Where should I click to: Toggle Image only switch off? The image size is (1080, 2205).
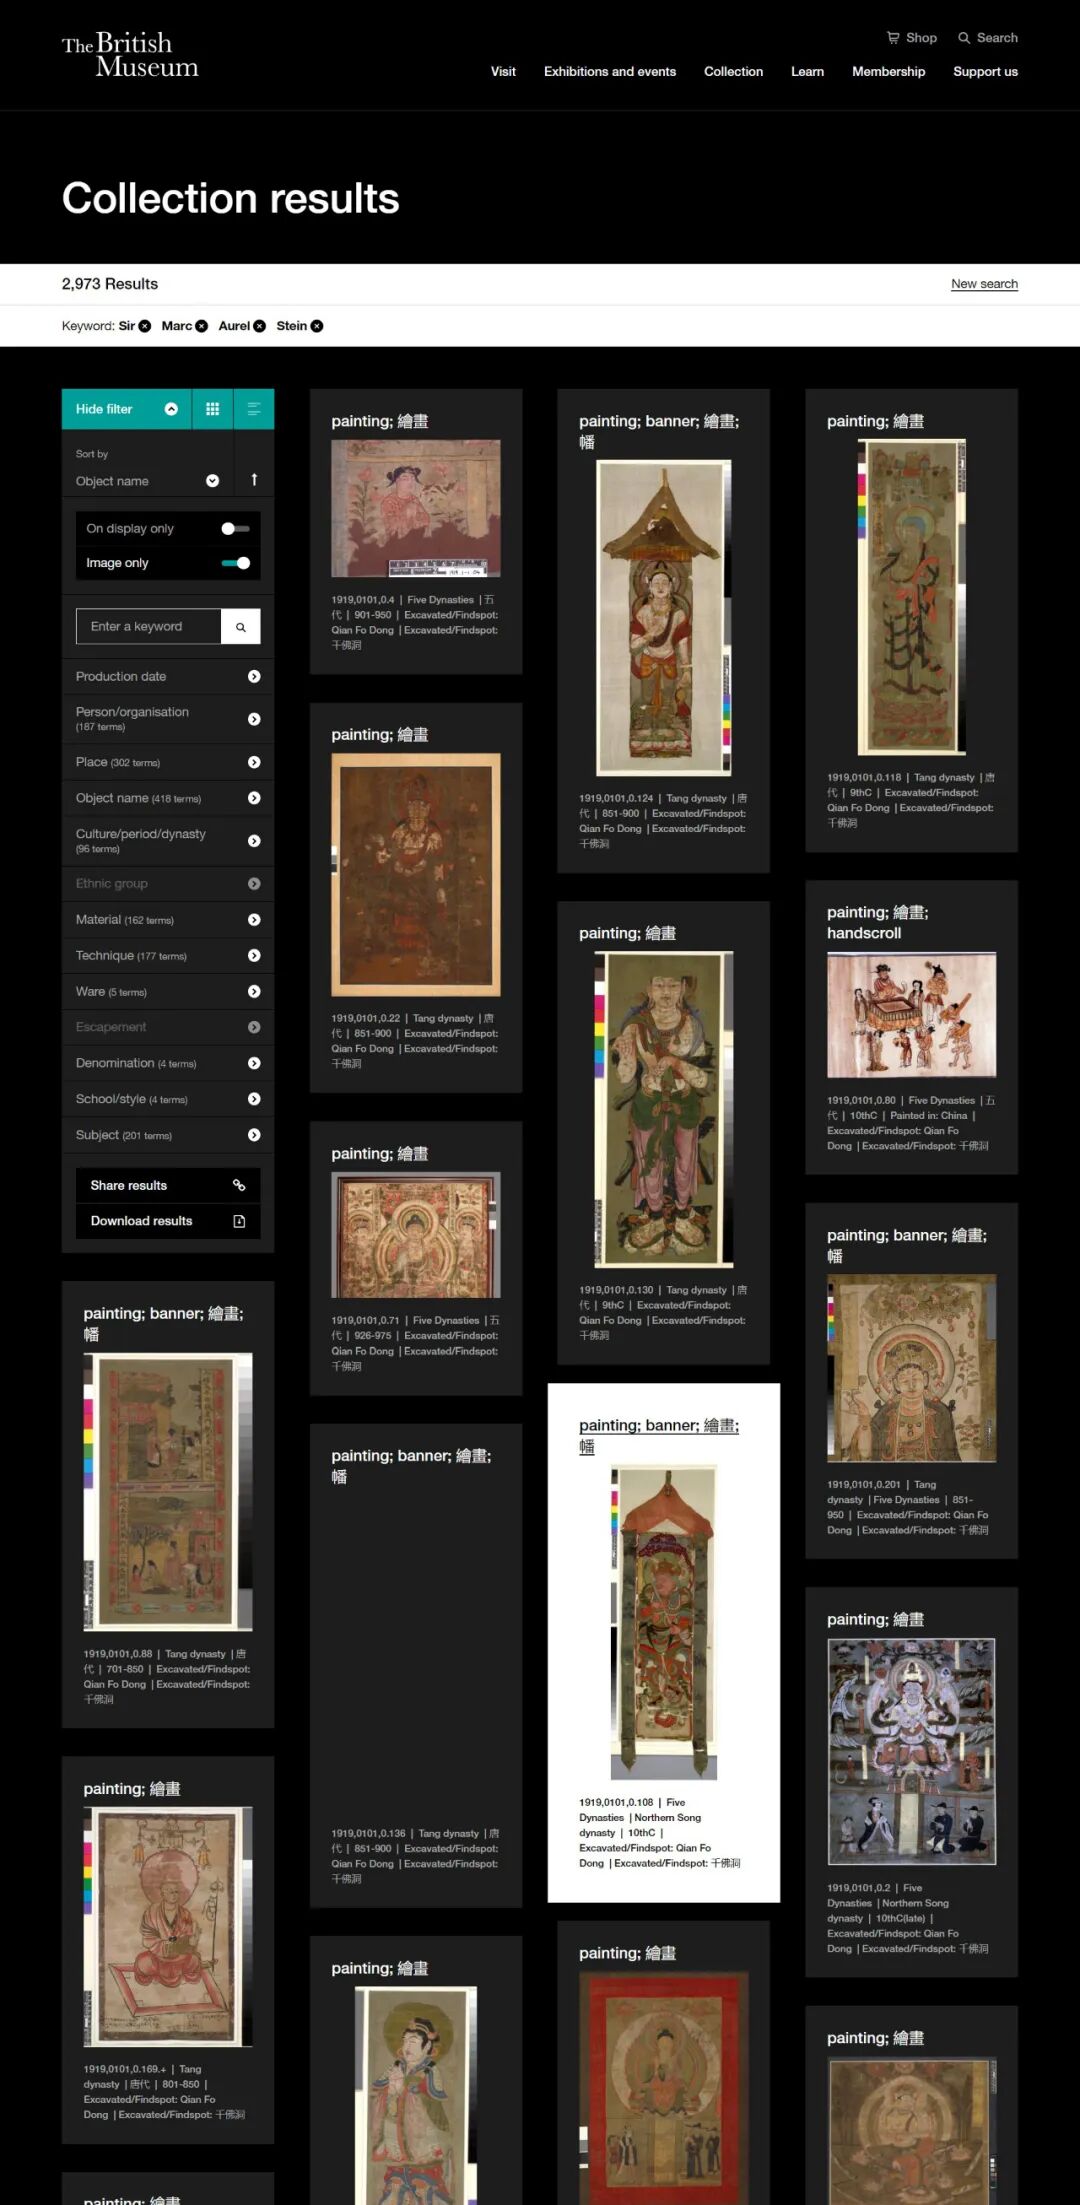coord(236,563)
